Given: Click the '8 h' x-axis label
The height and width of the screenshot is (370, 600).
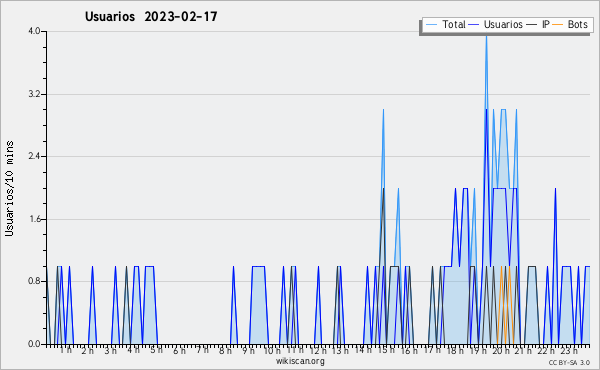Looking at the screenshot, I should click(x=225, y=351).
